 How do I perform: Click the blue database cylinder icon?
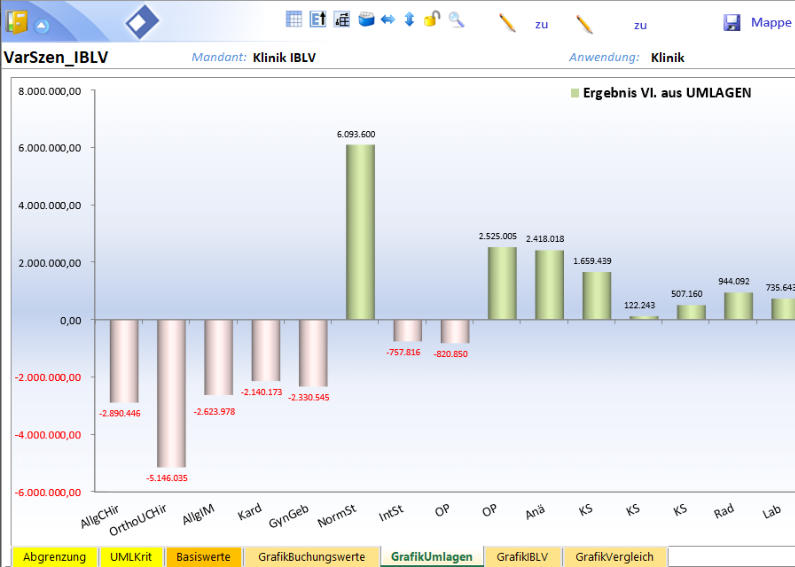click(366, 19)
